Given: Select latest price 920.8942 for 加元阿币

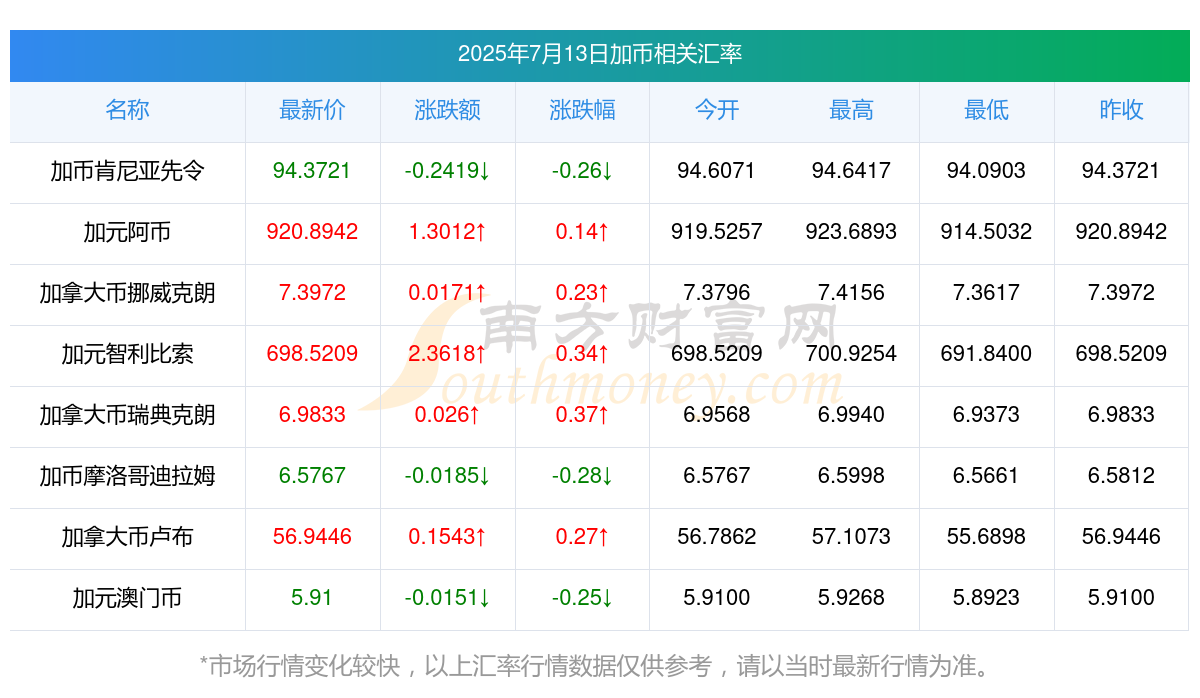Looking at the screenshot, I should 312,232.
